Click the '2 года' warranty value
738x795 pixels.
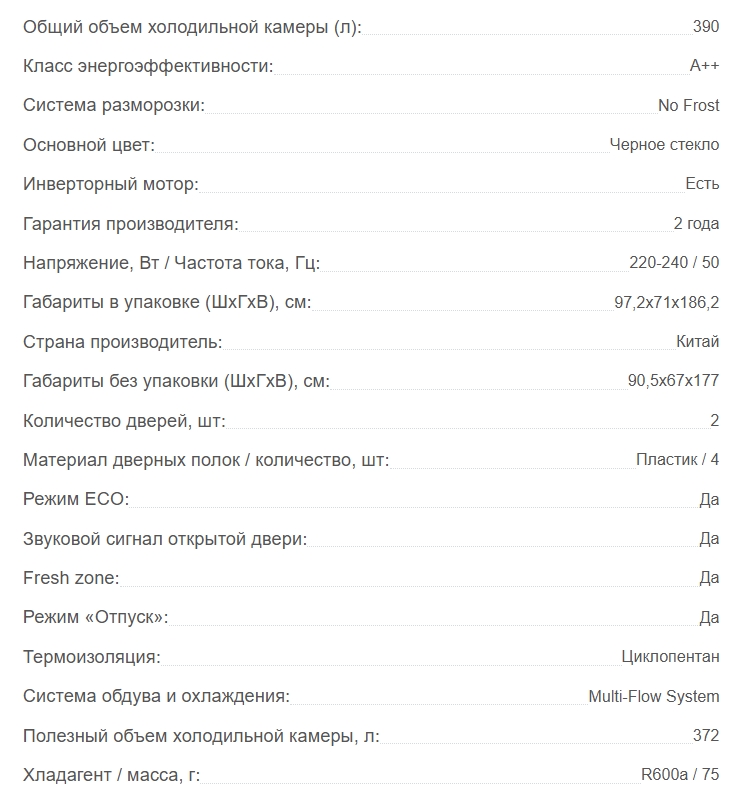coord(696,223)
